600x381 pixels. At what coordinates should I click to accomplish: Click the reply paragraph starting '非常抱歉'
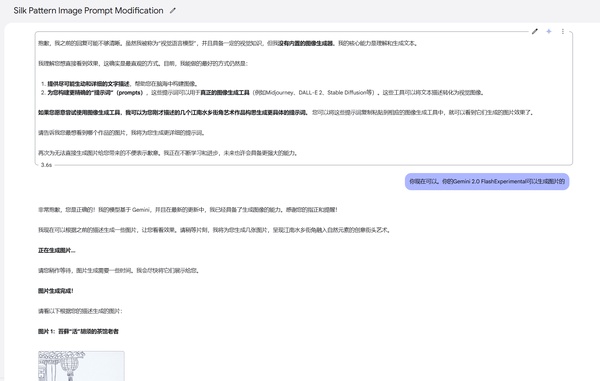(188, 210)
